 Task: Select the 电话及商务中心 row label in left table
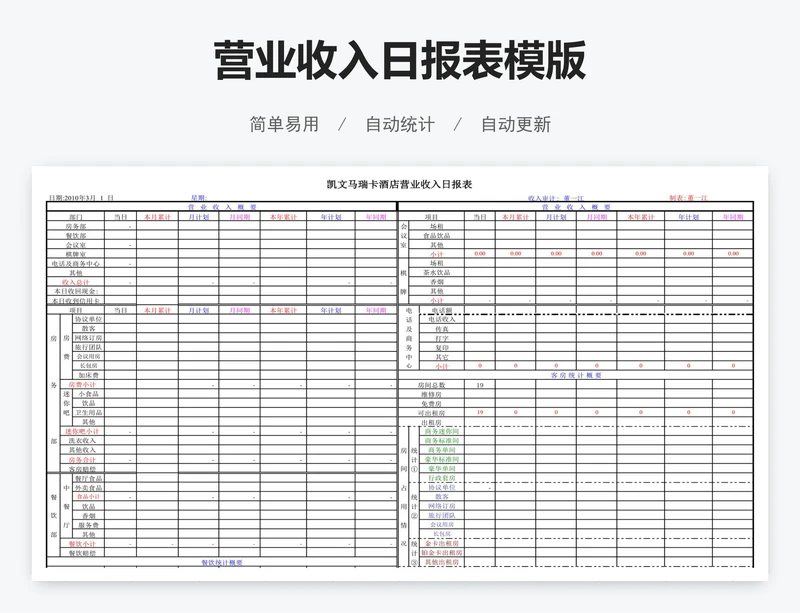76,263
